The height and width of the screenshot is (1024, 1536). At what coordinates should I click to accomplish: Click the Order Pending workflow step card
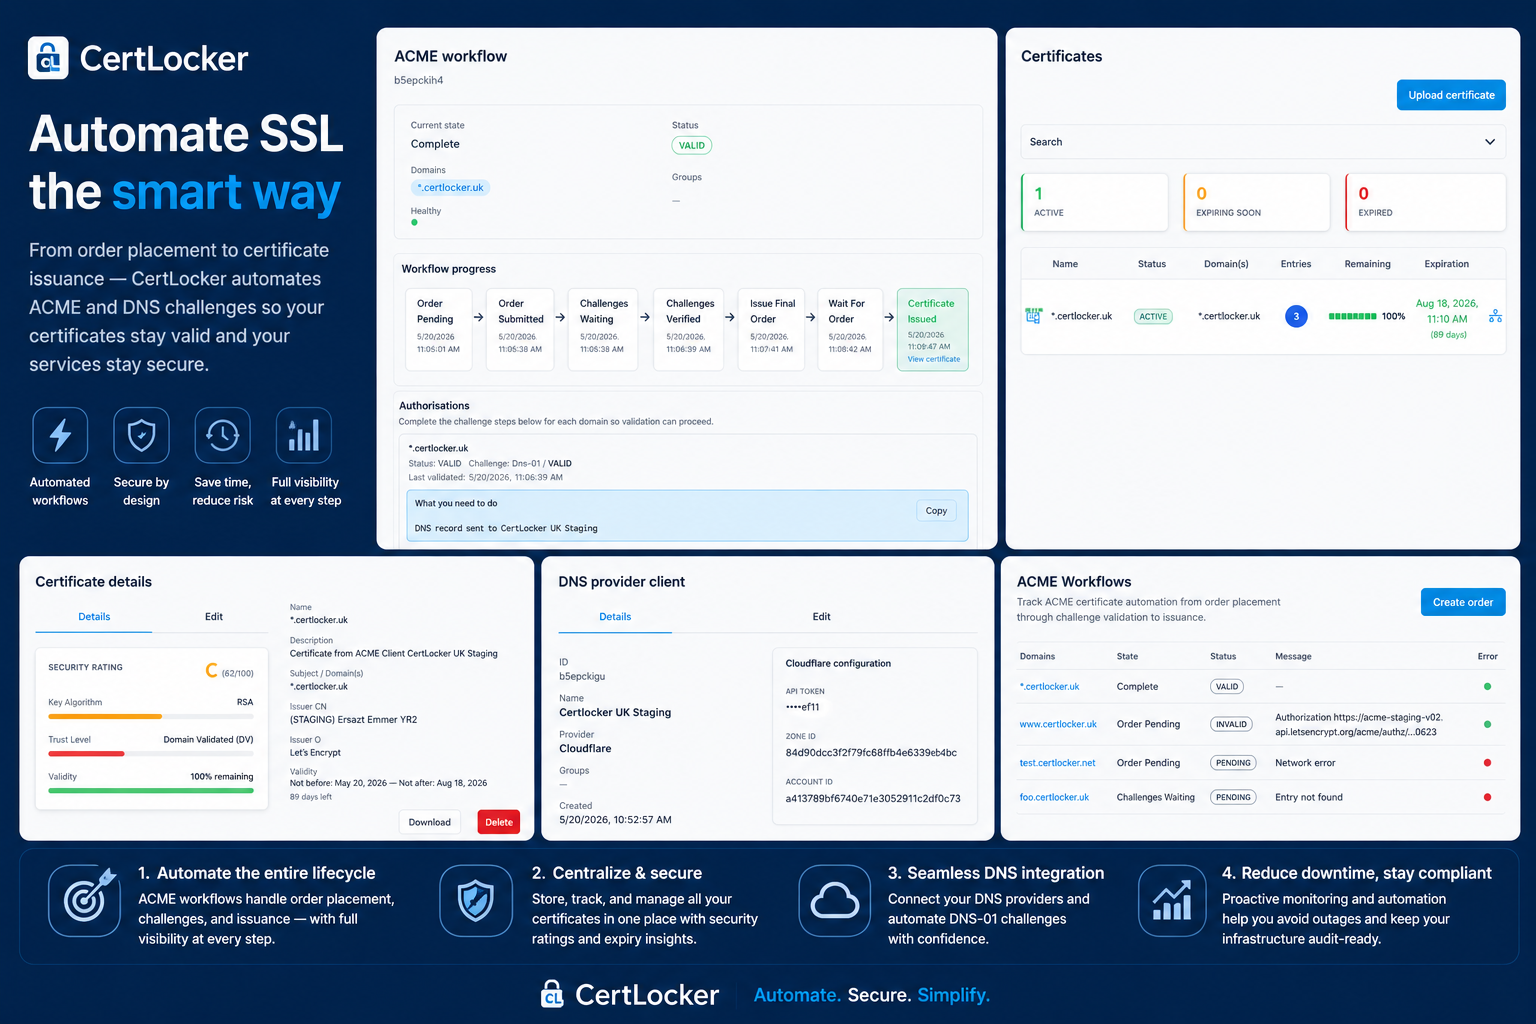pos(438,329)
